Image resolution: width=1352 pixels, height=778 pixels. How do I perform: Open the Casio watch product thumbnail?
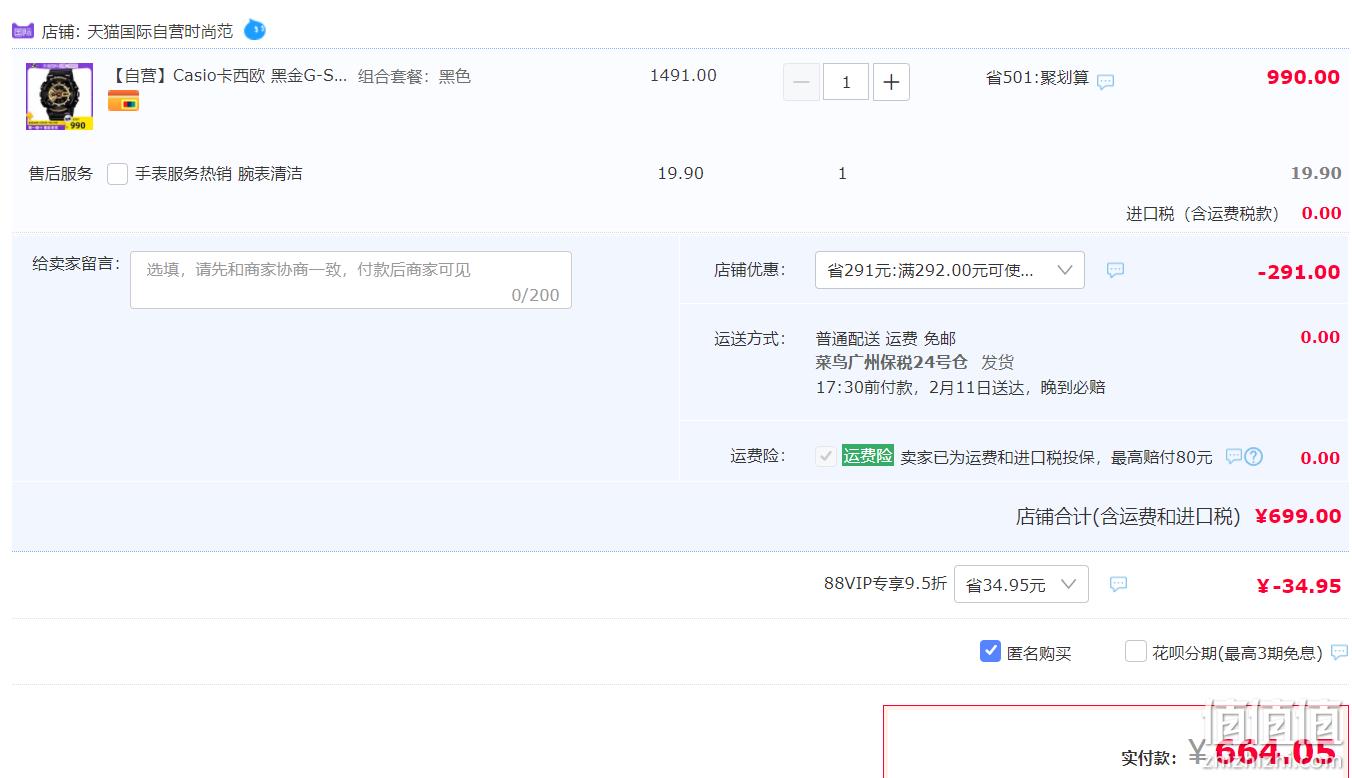click(x=59, y=97)
